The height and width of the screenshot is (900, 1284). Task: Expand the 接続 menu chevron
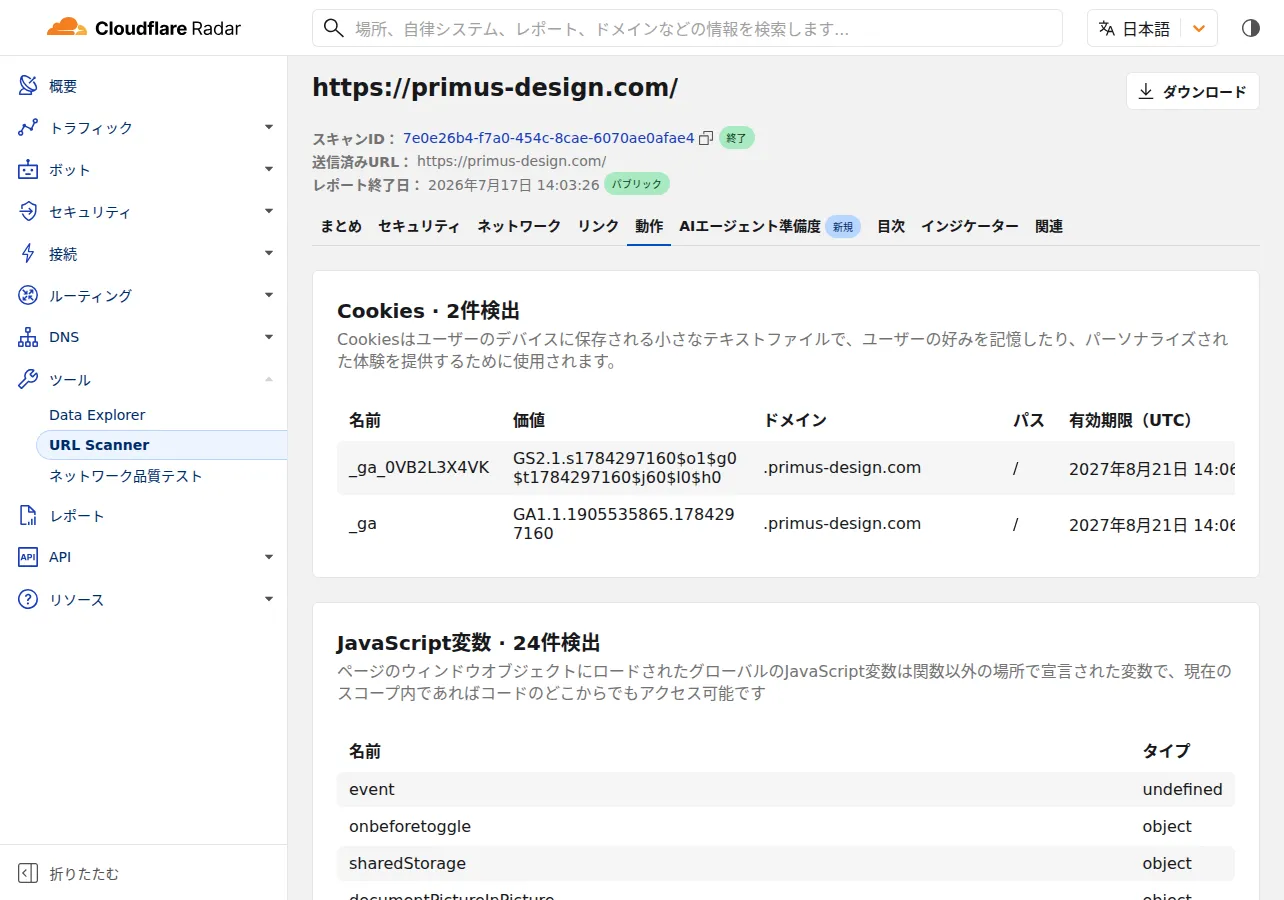click(x=269, y=254)
